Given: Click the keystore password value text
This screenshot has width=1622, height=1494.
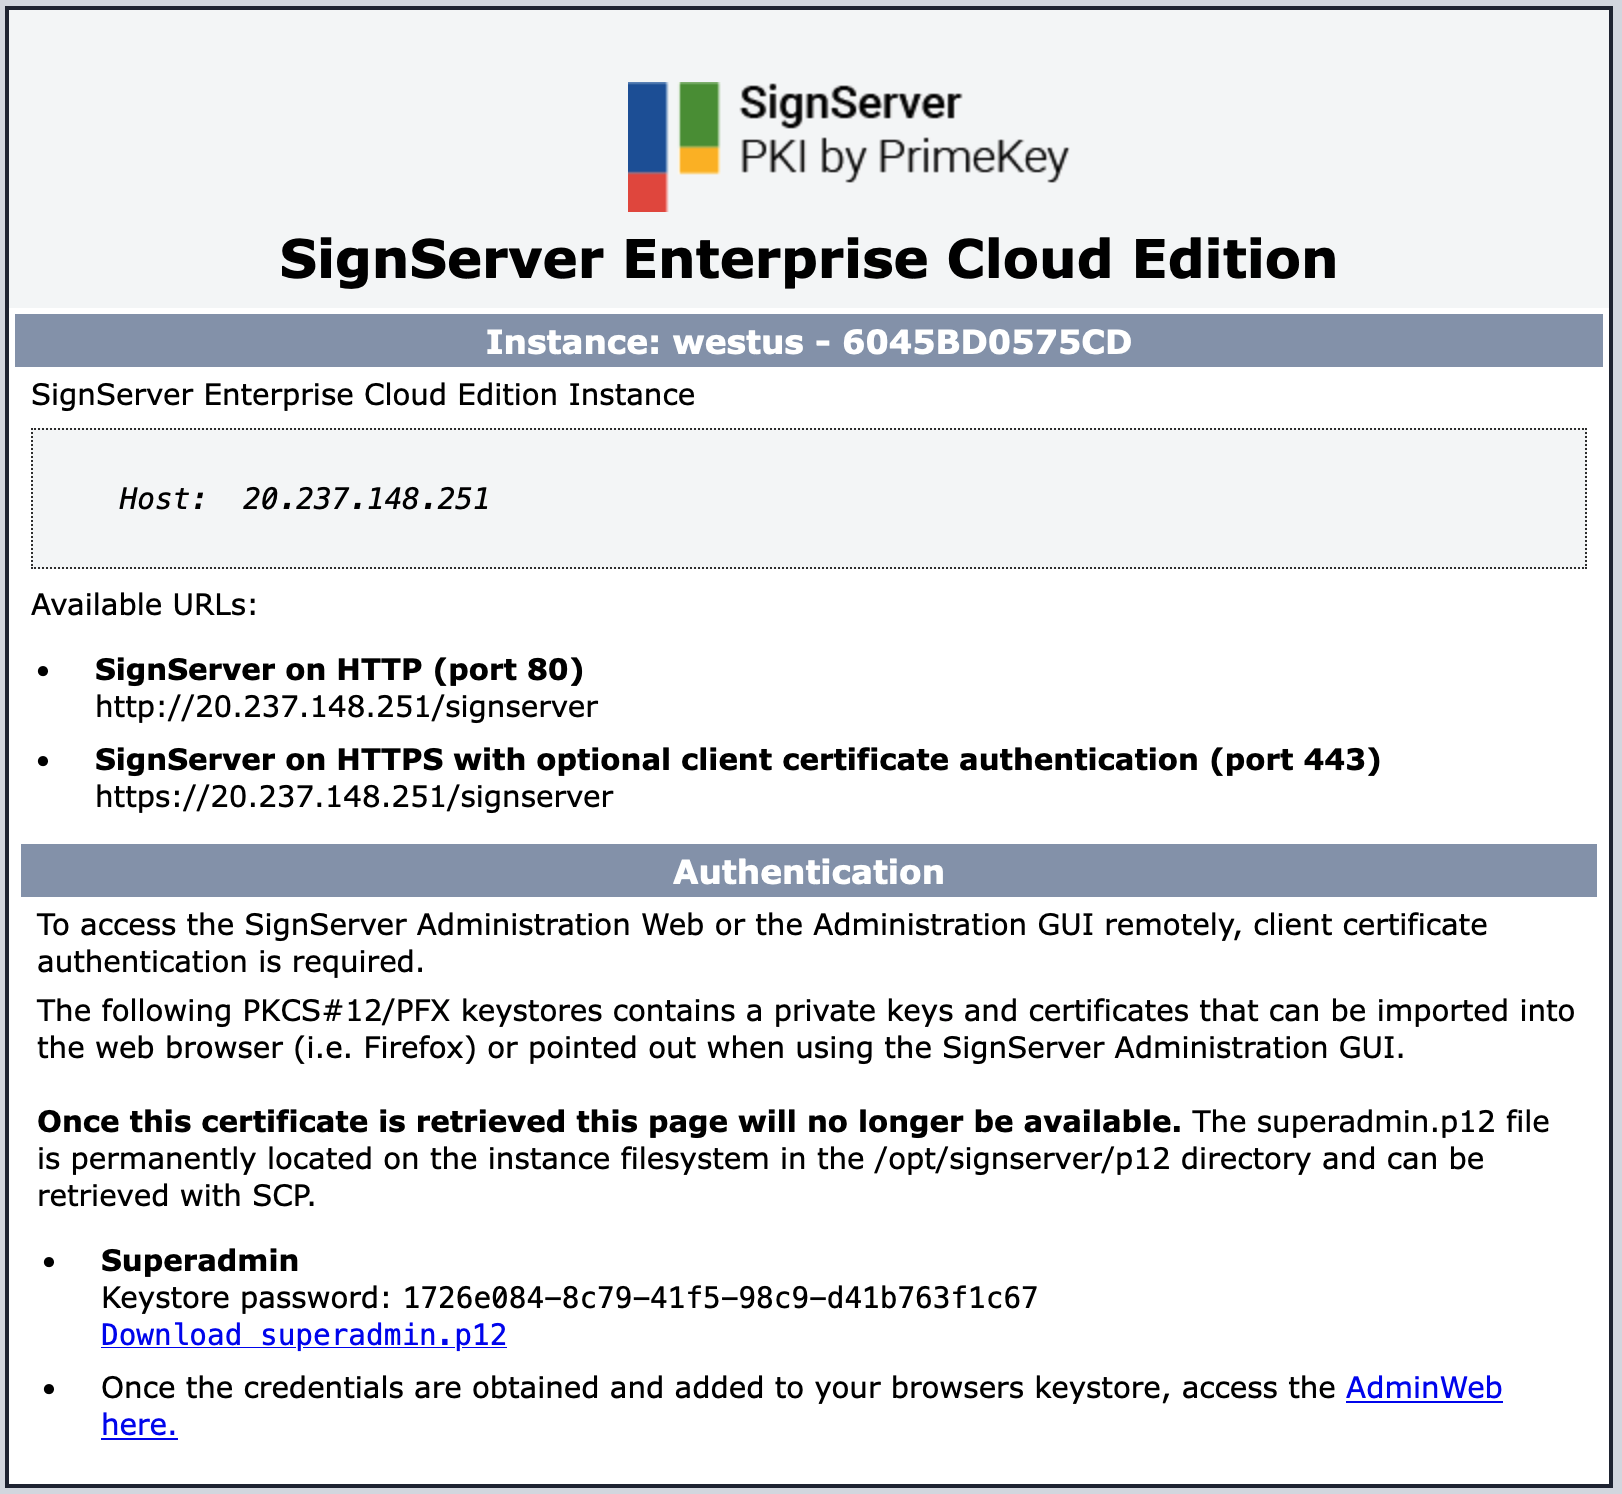Looking at the screenshot, I should [720, 1298].
